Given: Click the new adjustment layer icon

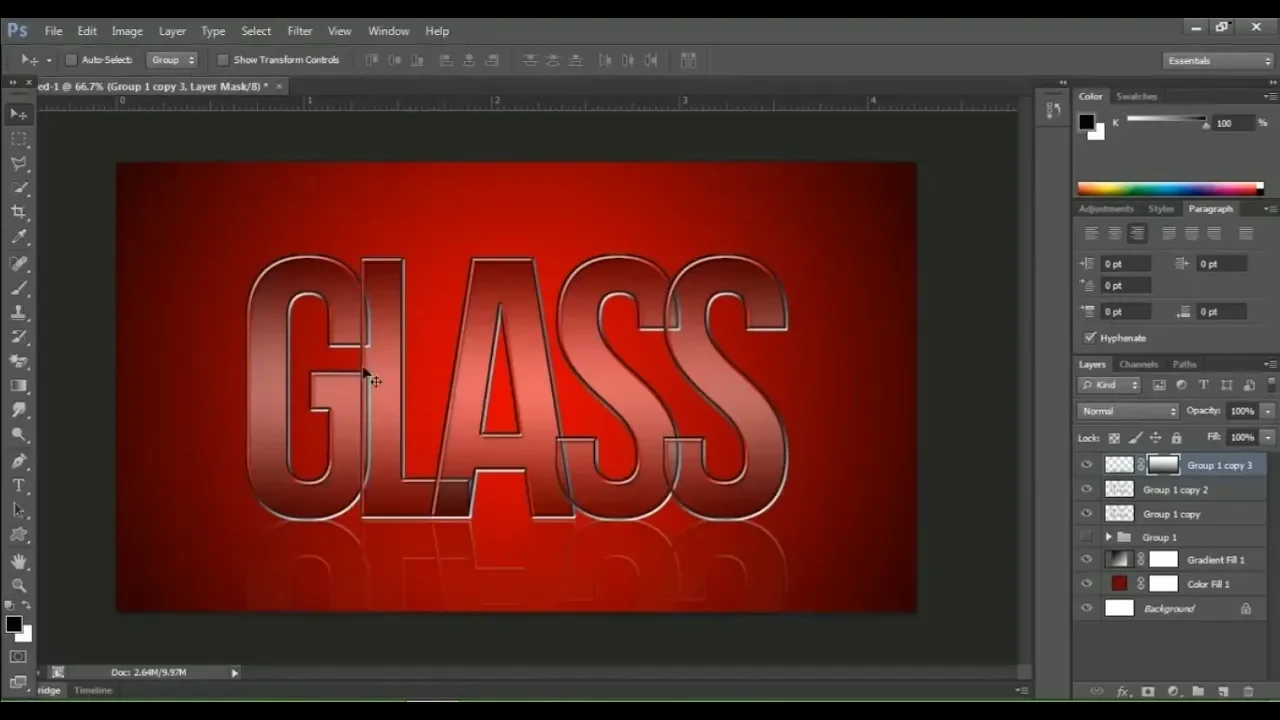Looking at the screenshot, I should pyautogui.click(x=1173, y=692).
